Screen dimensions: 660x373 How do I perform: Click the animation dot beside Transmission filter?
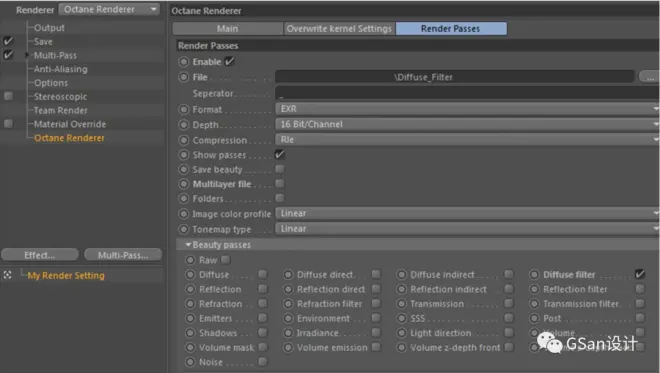(534, 304)
